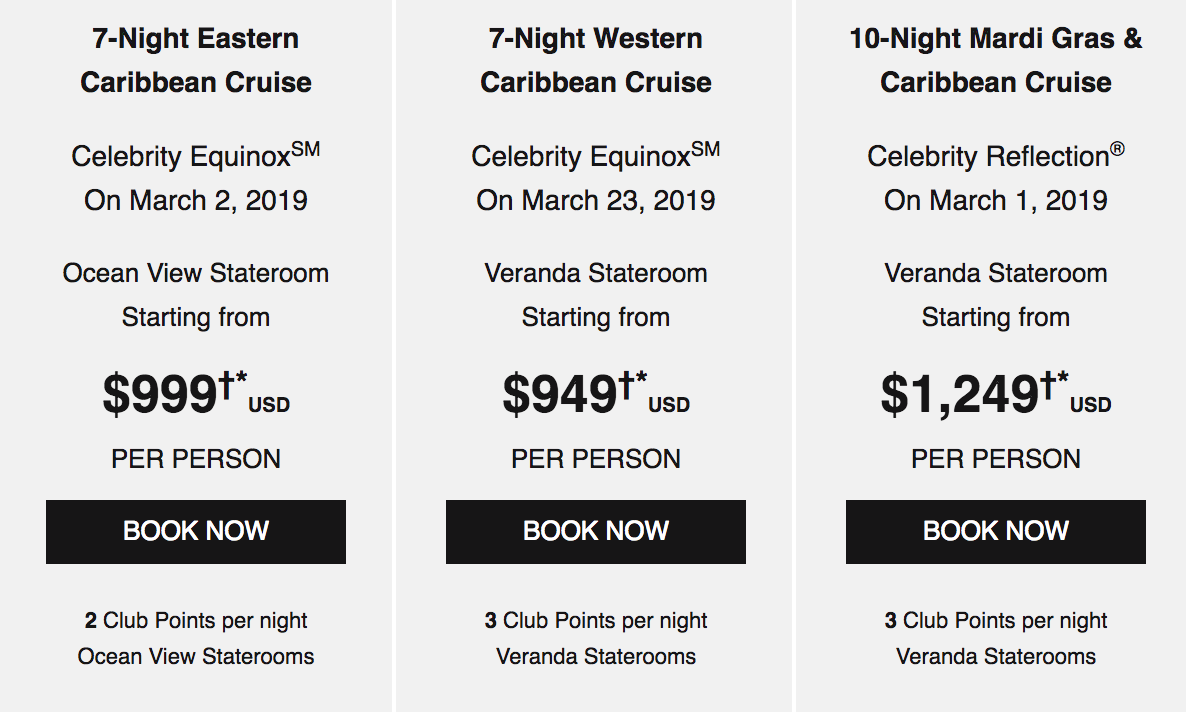Click 3 Club Points under Mardi Gras cruise
Viewport: 1186px width, 712px height.
click(995, 620)
